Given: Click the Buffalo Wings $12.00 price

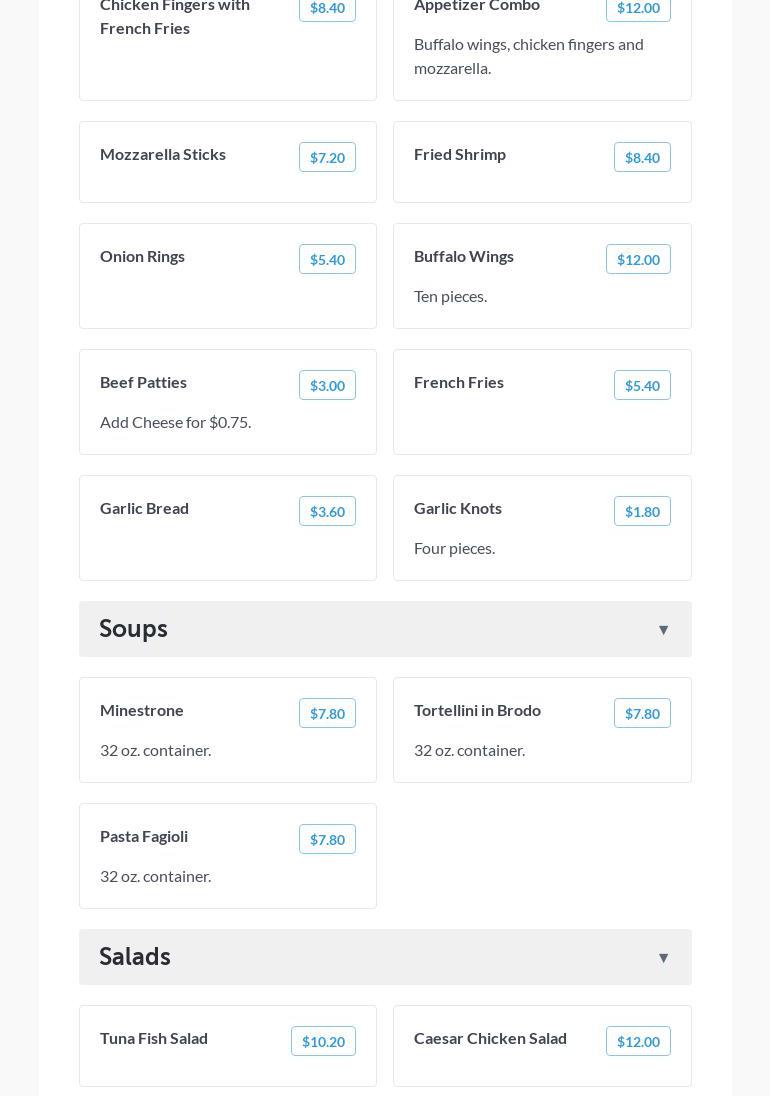Looking at the screenshot, I should coord(638,260).
